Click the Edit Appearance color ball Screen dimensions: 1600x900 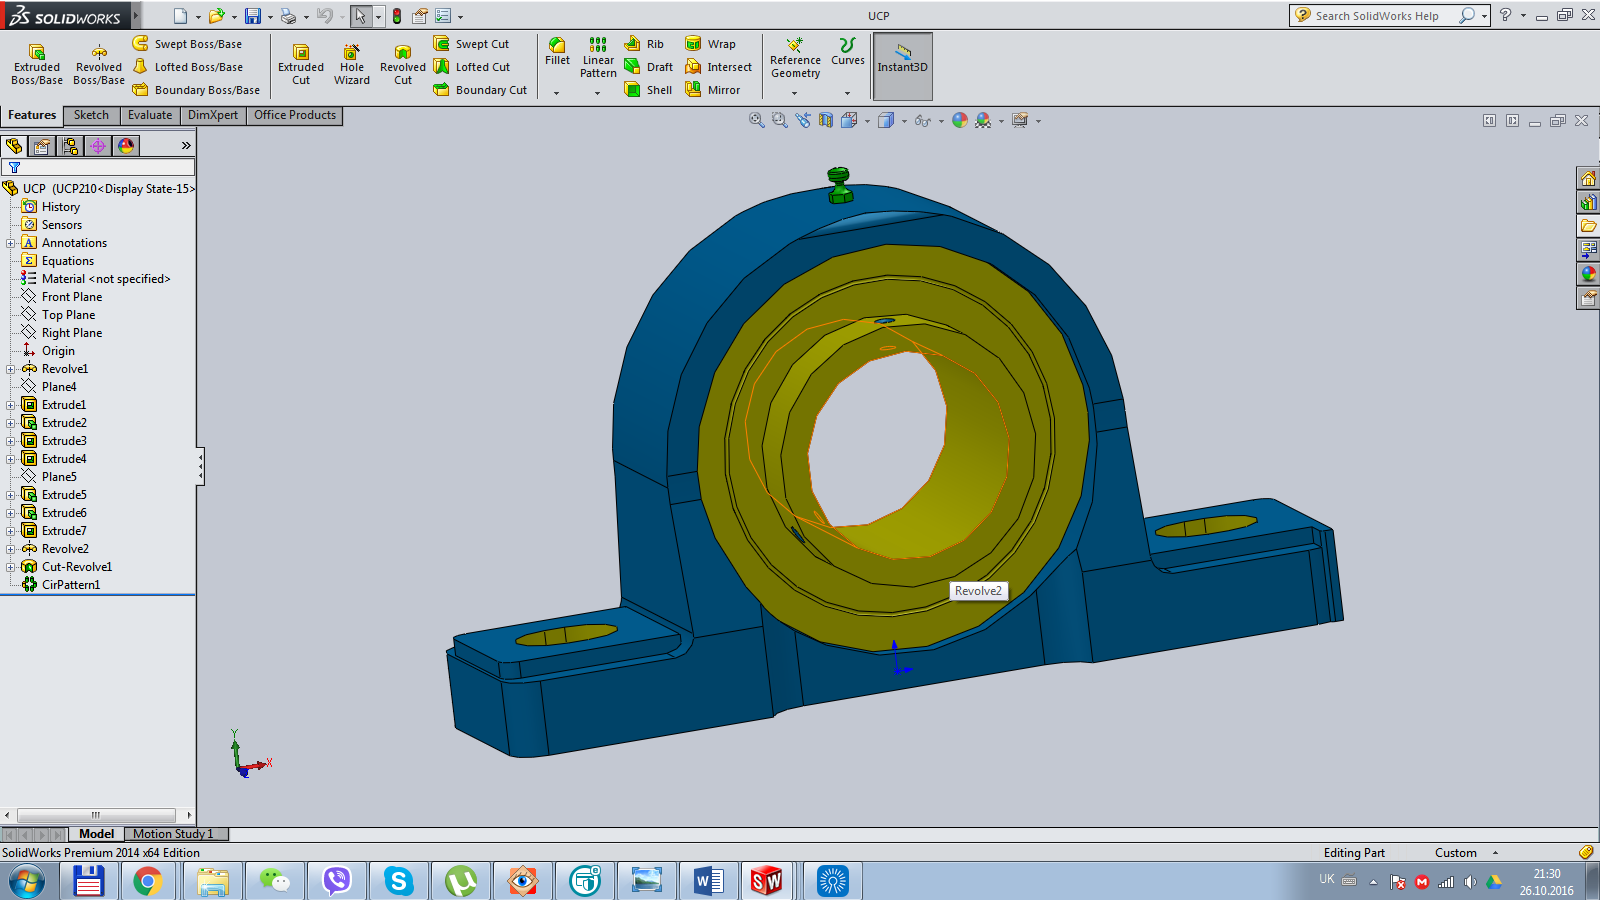point(960,120)
